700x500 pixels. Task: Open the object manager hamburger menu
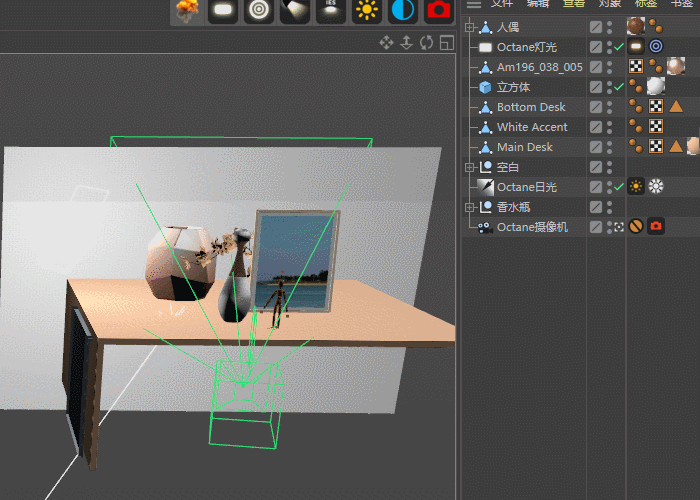pyautogui.click(x=474, y=4)
